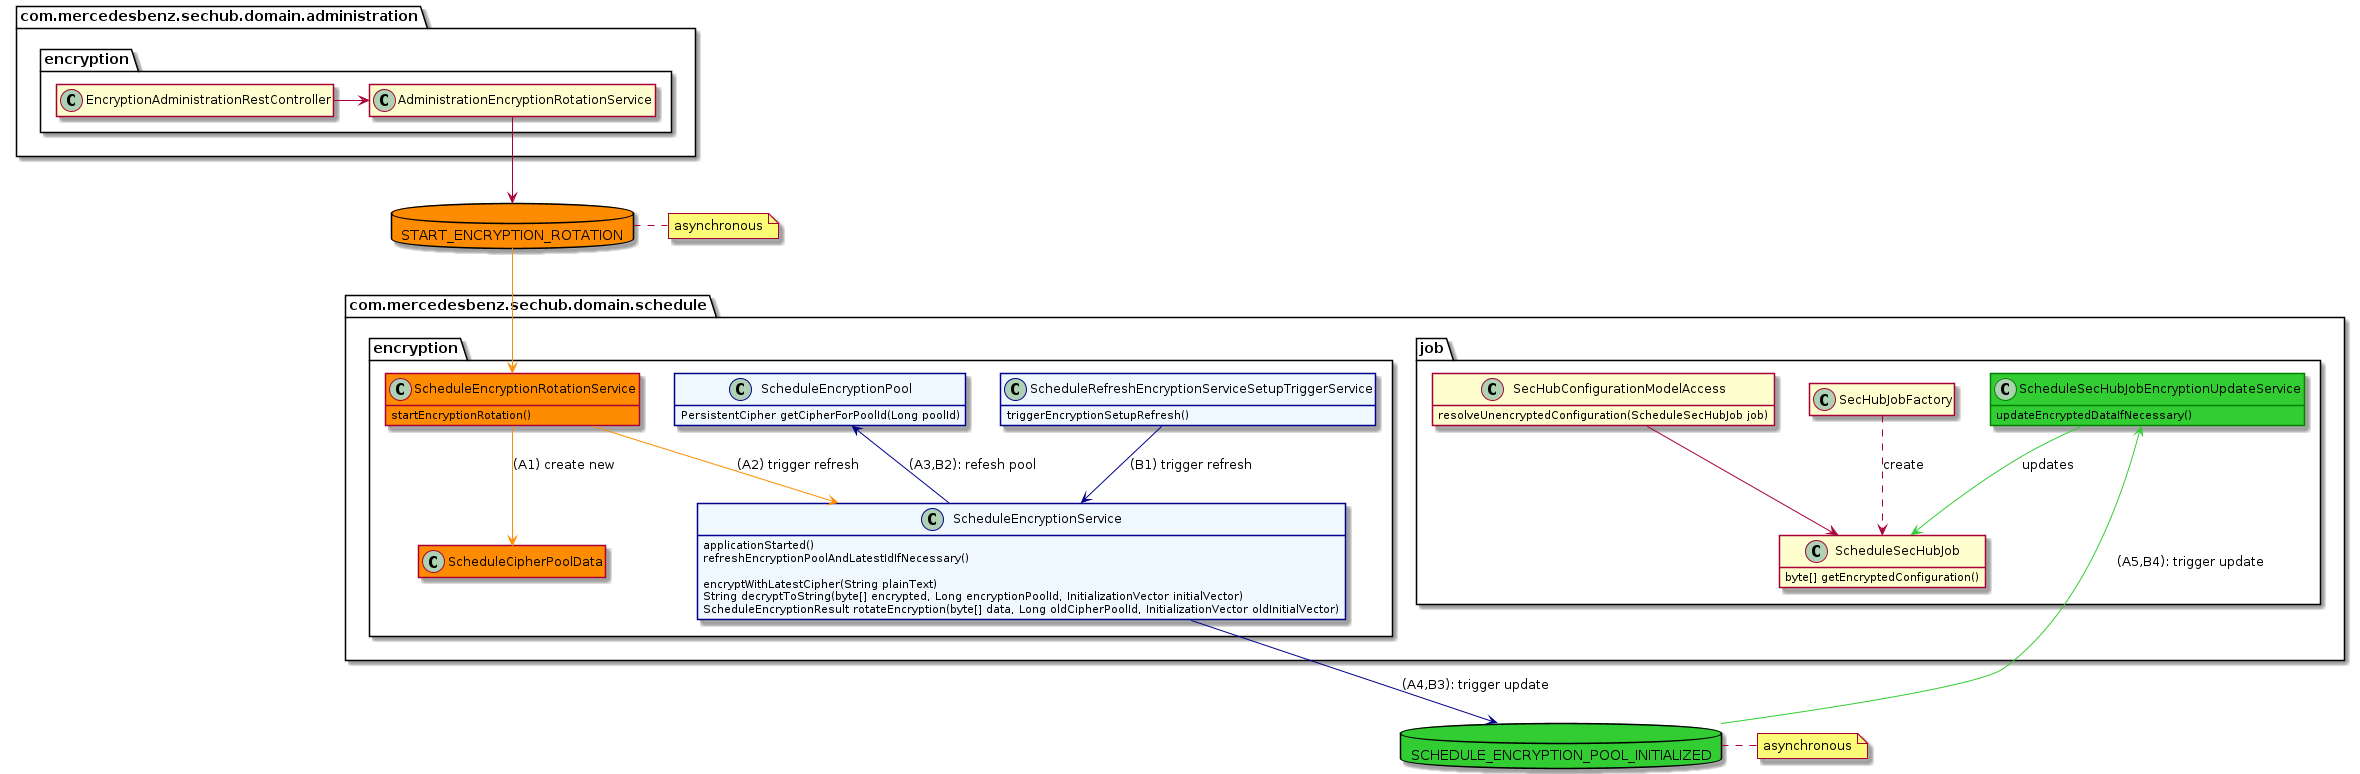Click the (A2) trigger refresh arrow label
The width and height of the screenshot is (2360, 774).
click(798, 465)
